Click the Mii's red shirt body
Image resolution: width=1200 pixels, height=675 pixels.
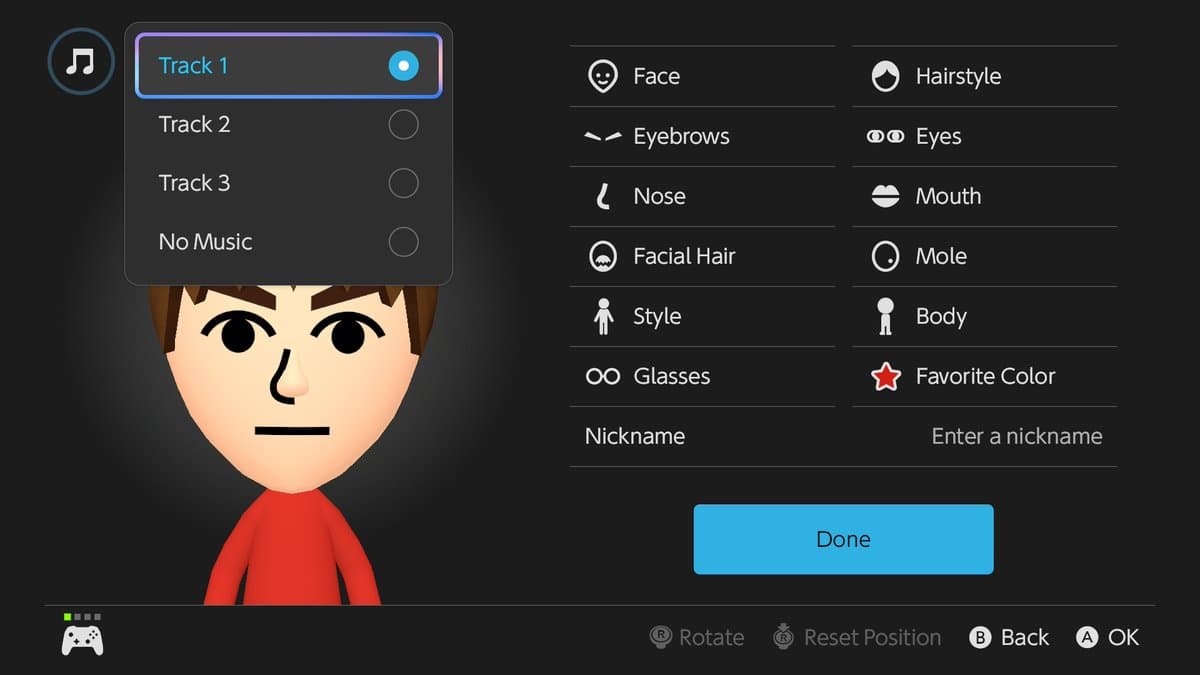292,548
